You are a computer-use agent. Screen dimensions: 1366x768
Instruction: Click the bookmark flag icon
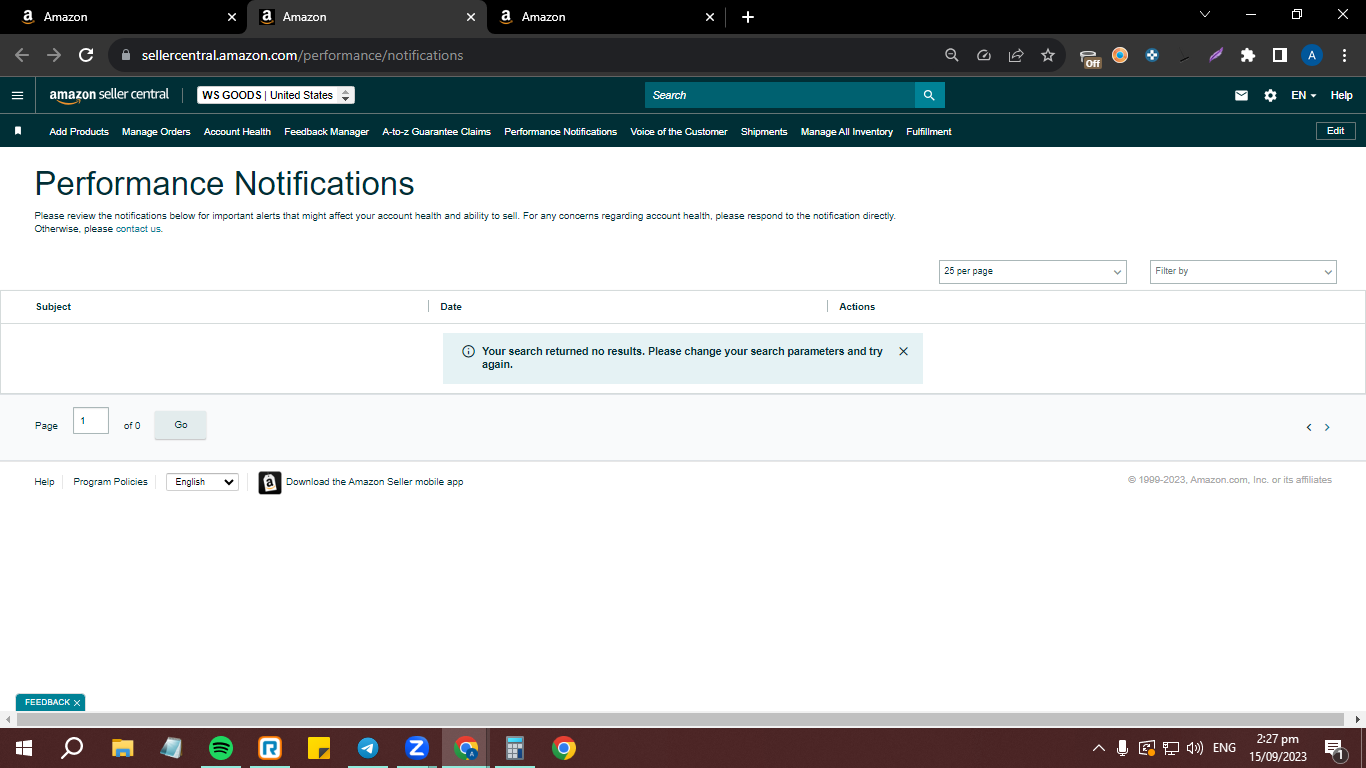[x=18, y=131]
